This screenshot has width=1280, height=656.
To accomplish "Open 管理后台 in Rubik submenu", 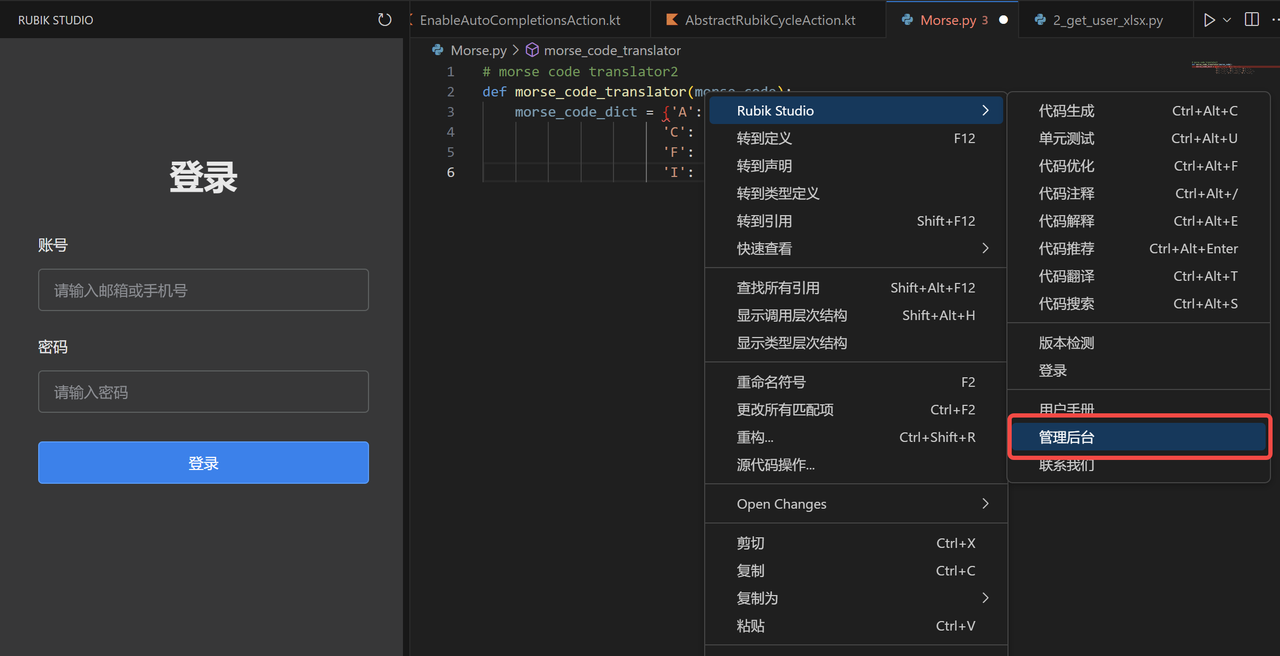I will click(1138, 437).
